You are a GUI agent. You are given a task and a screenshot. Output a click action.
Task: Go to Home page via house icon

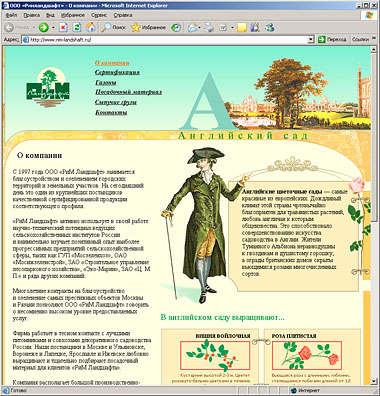coord(90,27)
